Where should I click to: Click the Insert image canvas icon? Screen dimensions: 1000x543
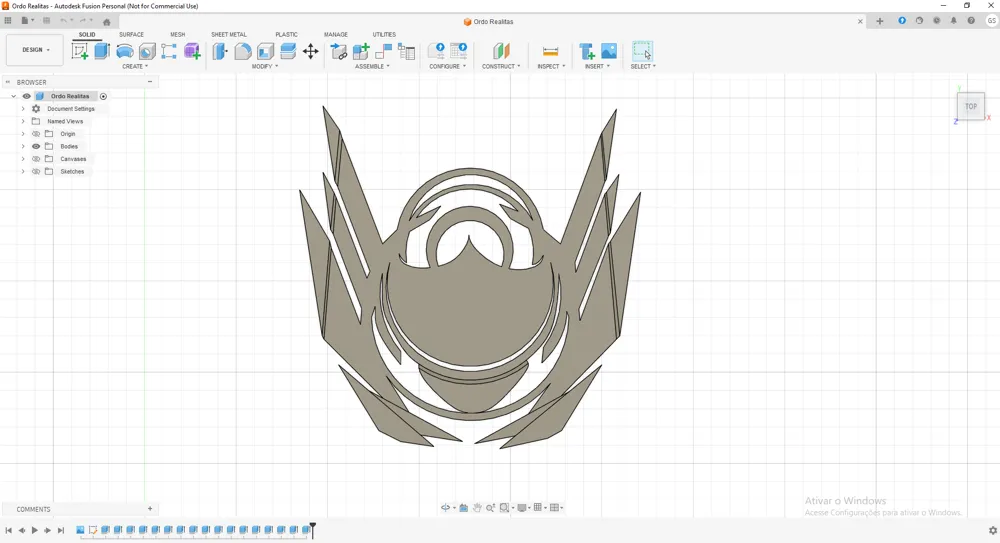click(x=609, y=51)
